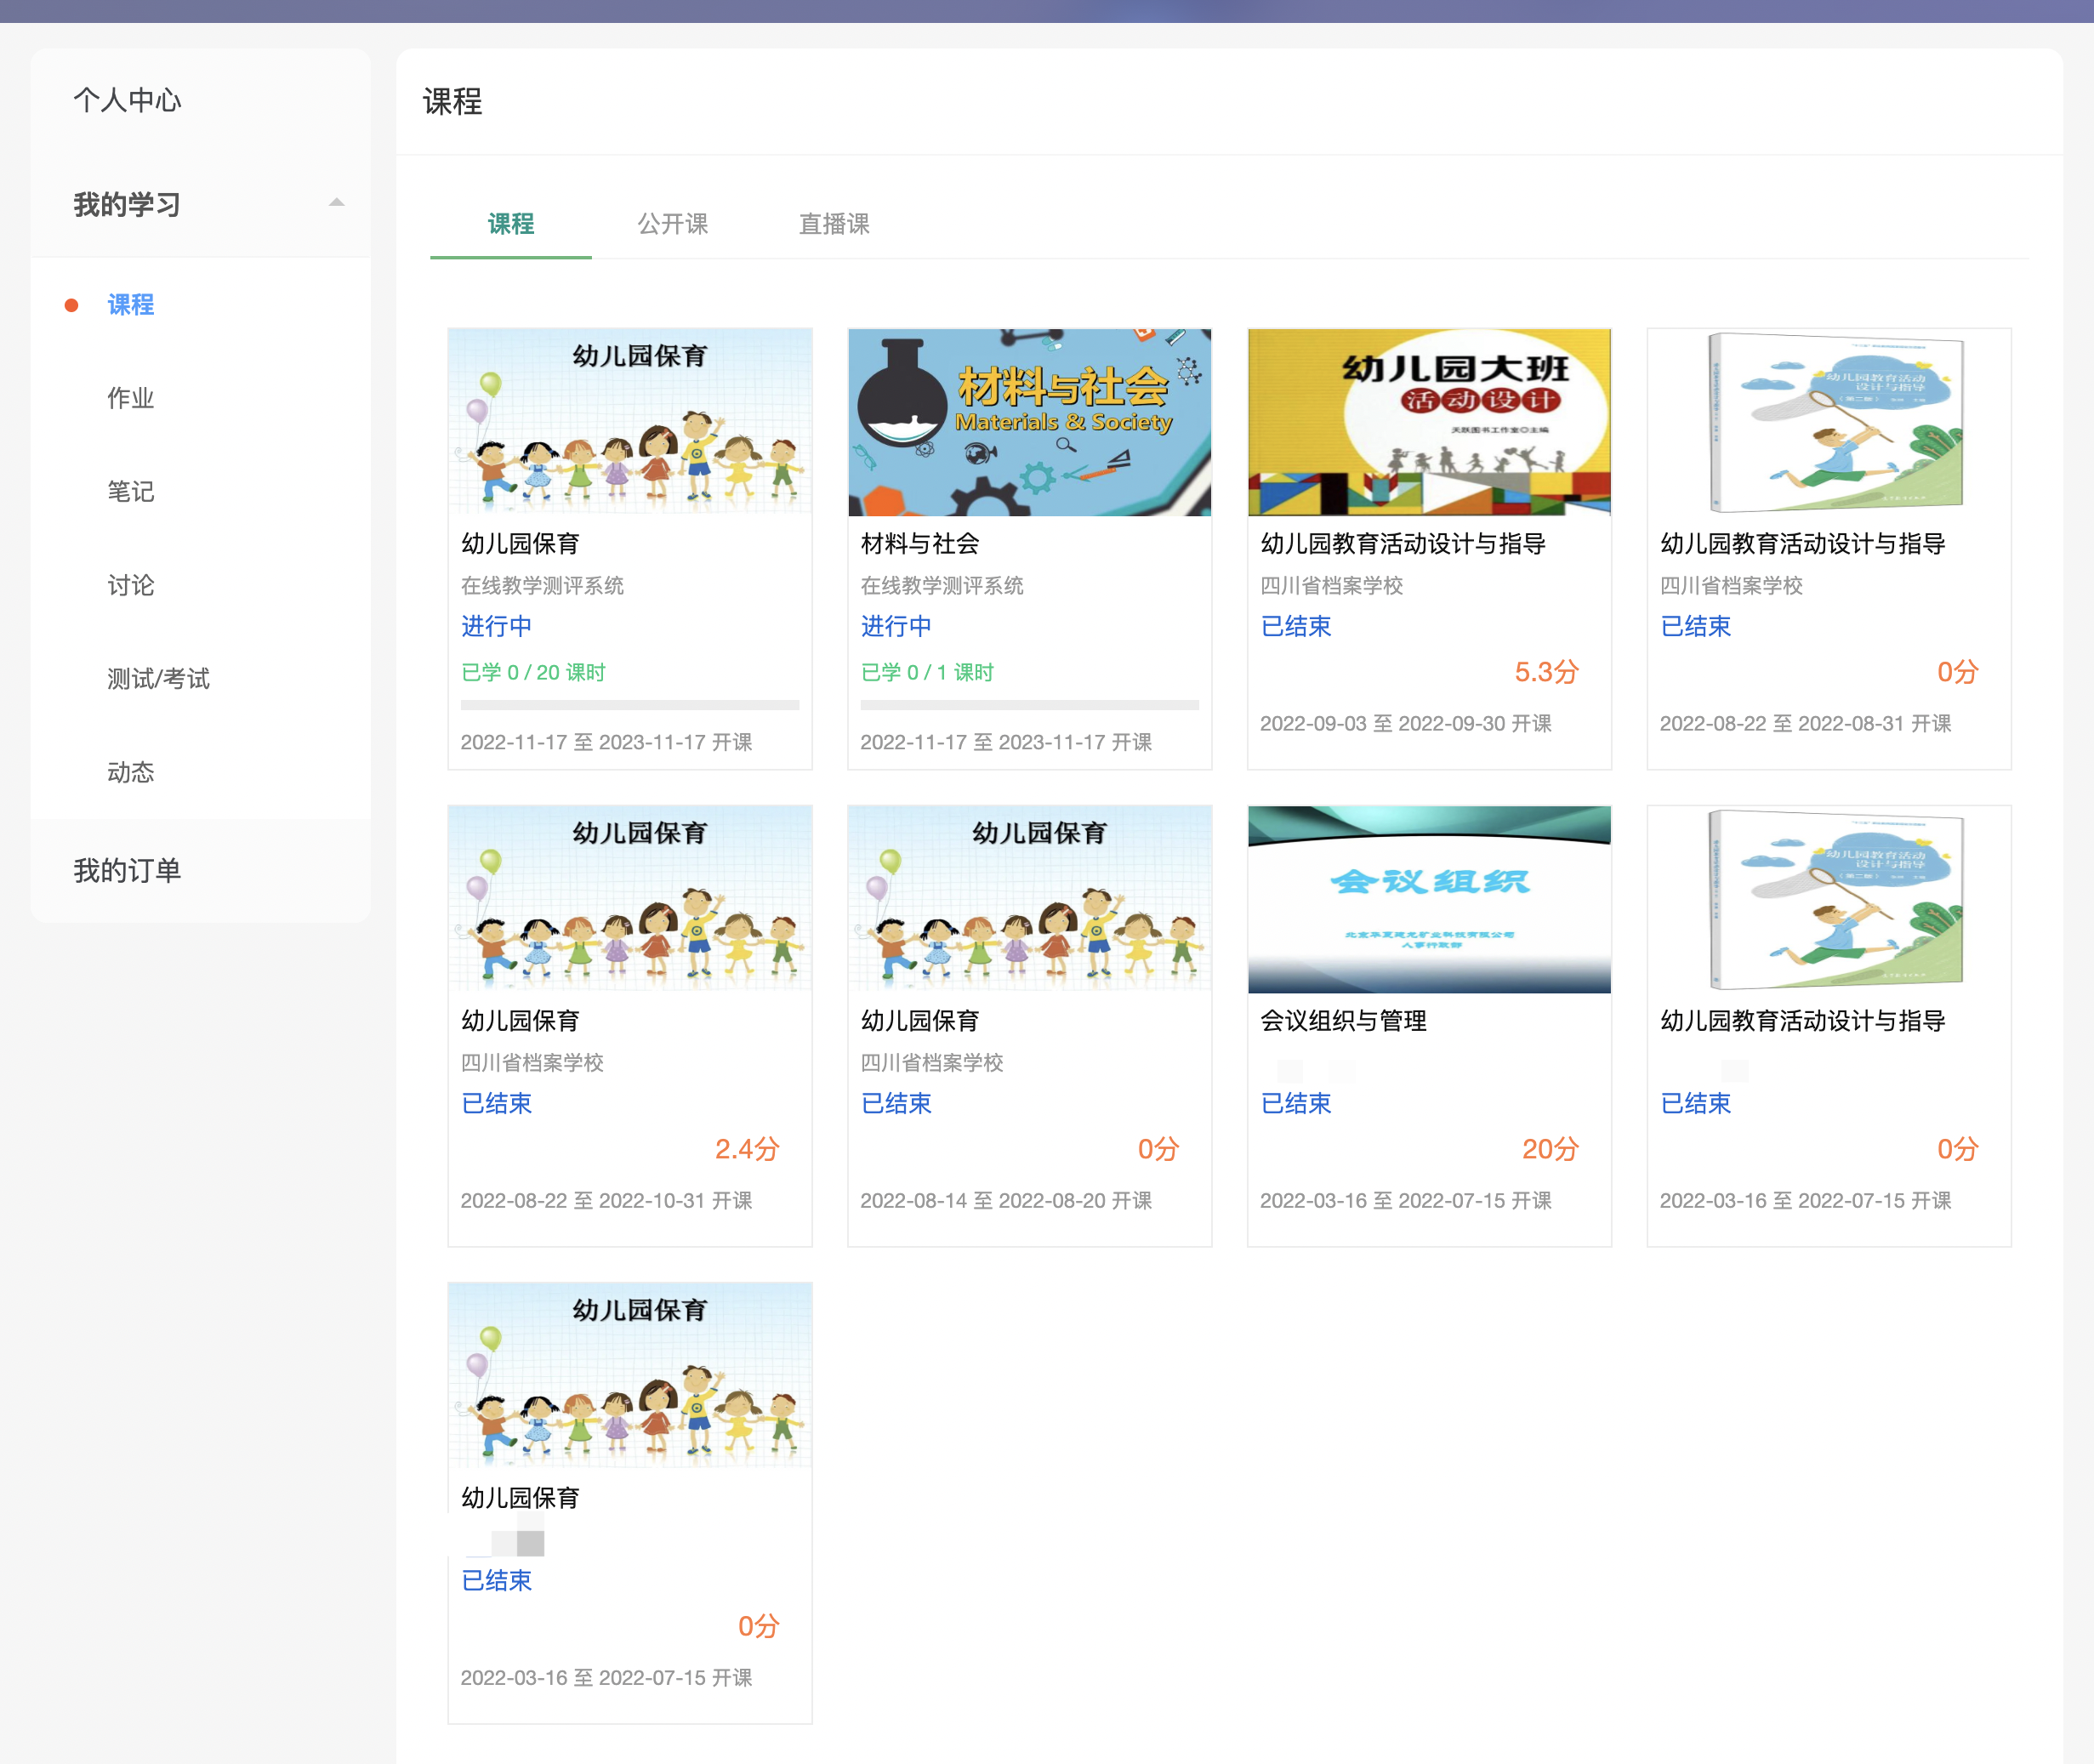Screen dimensions: 2094x1764
Task: Switch to the 公开课 tab
Action: click(672, 223)
